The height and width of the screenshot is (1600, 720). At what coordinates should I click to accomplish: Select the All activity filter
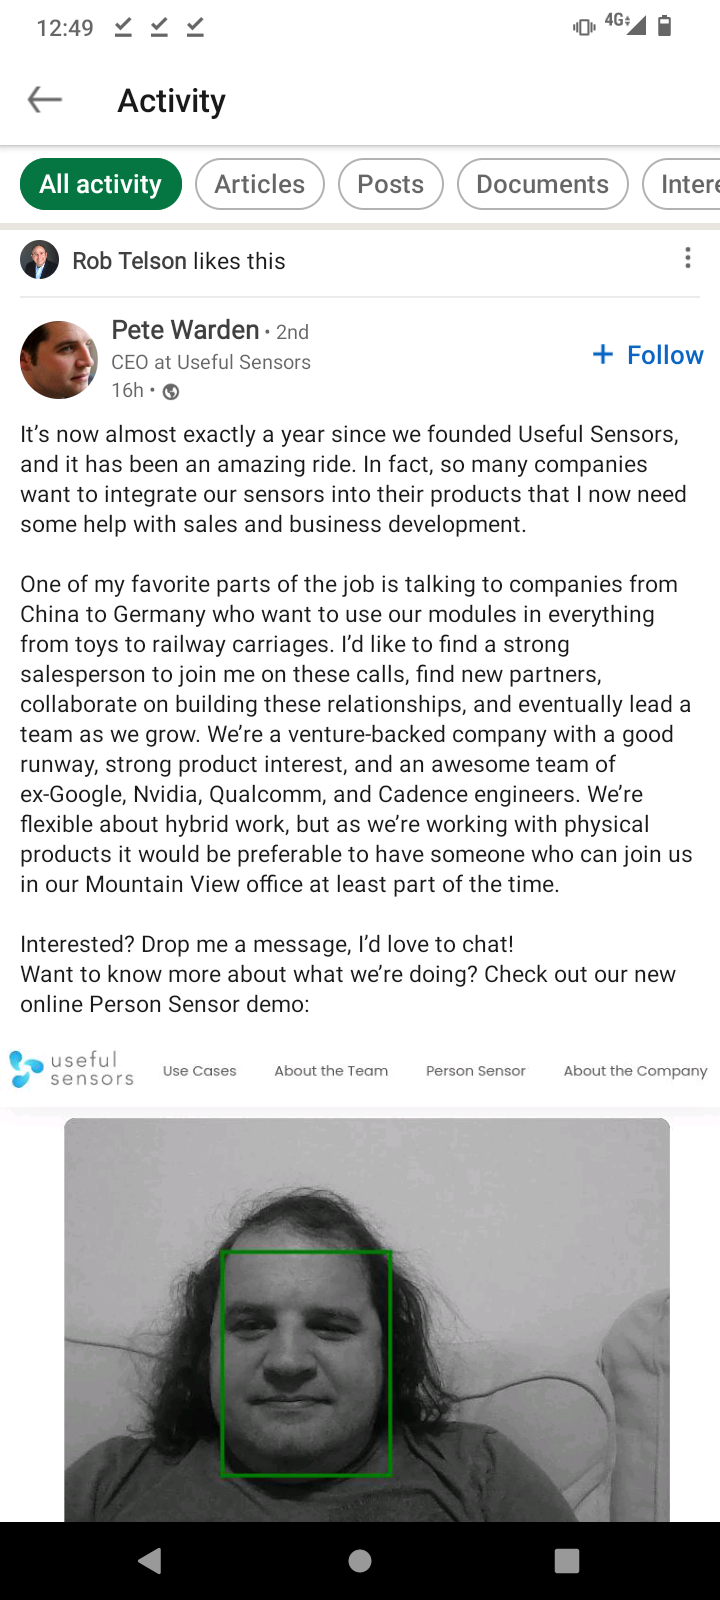[x=101, y=184]
